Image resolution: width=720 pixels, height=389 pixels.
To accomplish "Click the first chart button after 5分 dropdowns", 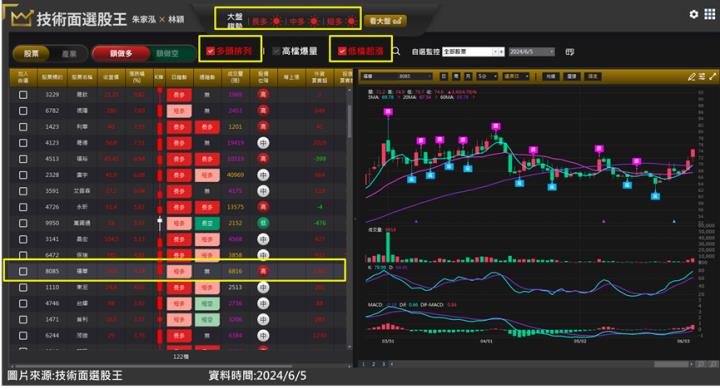I will 550,76.
